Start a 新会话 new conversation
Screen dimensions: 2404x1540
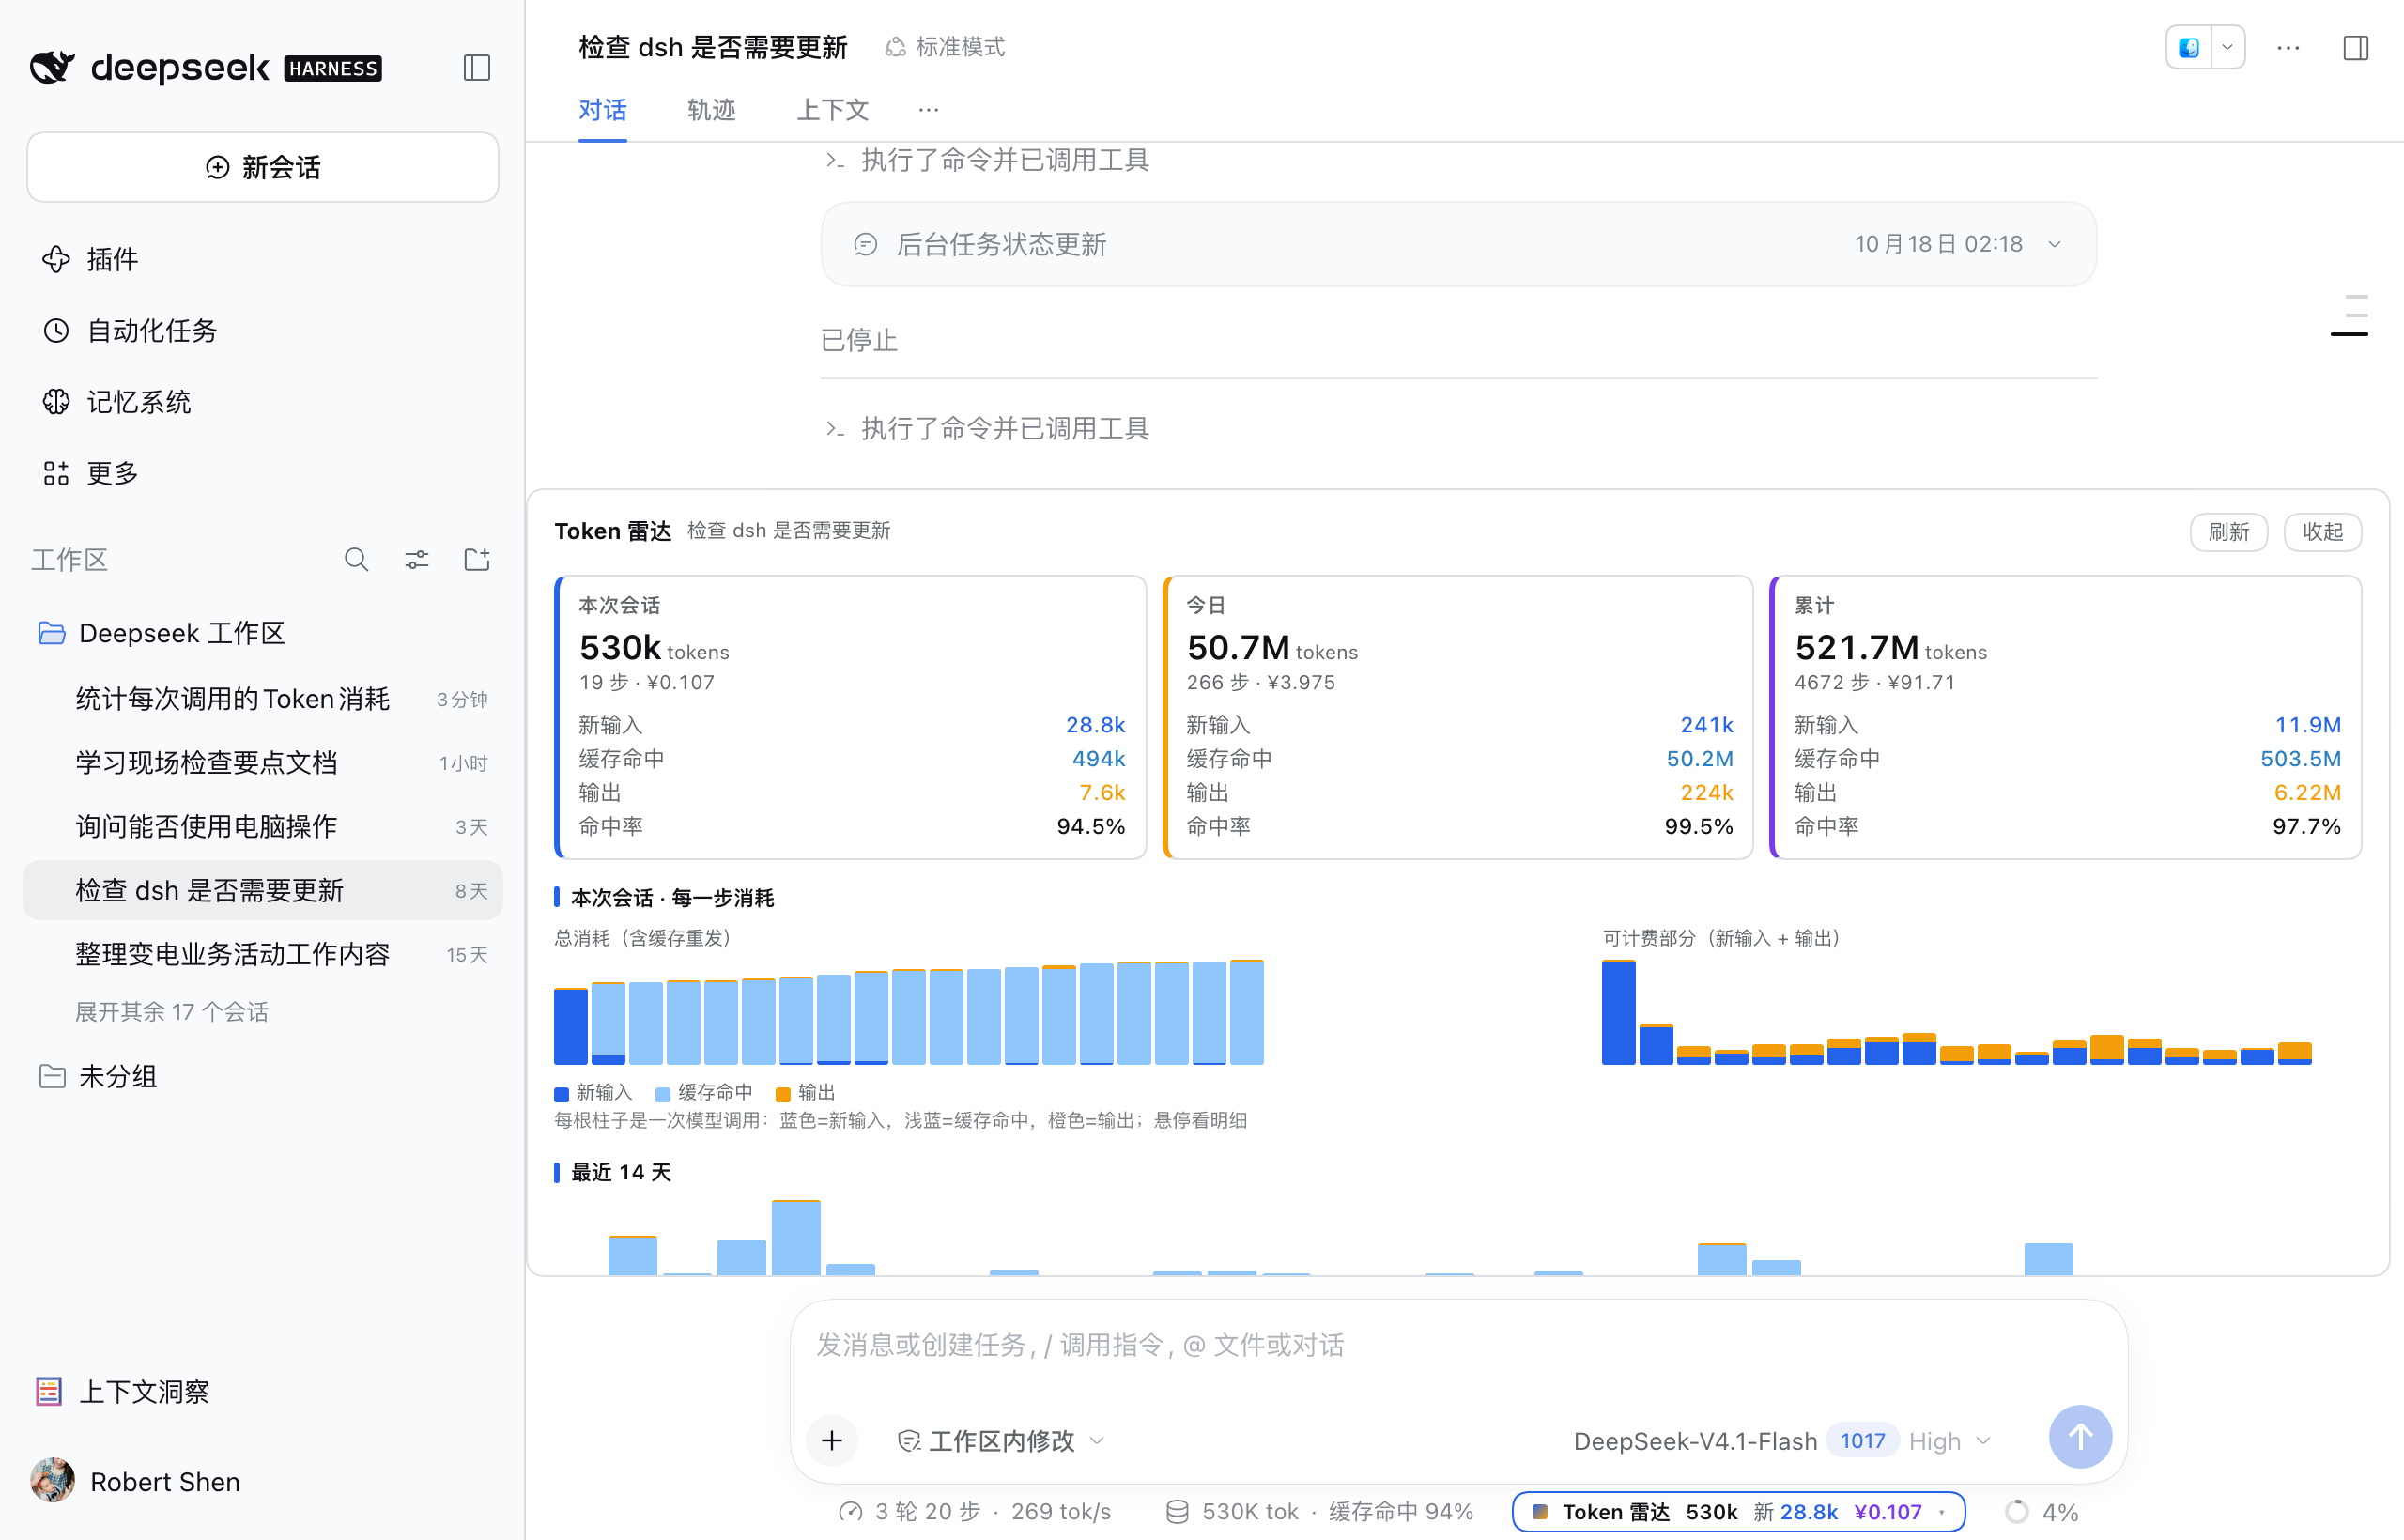click(x=263, y=167)
